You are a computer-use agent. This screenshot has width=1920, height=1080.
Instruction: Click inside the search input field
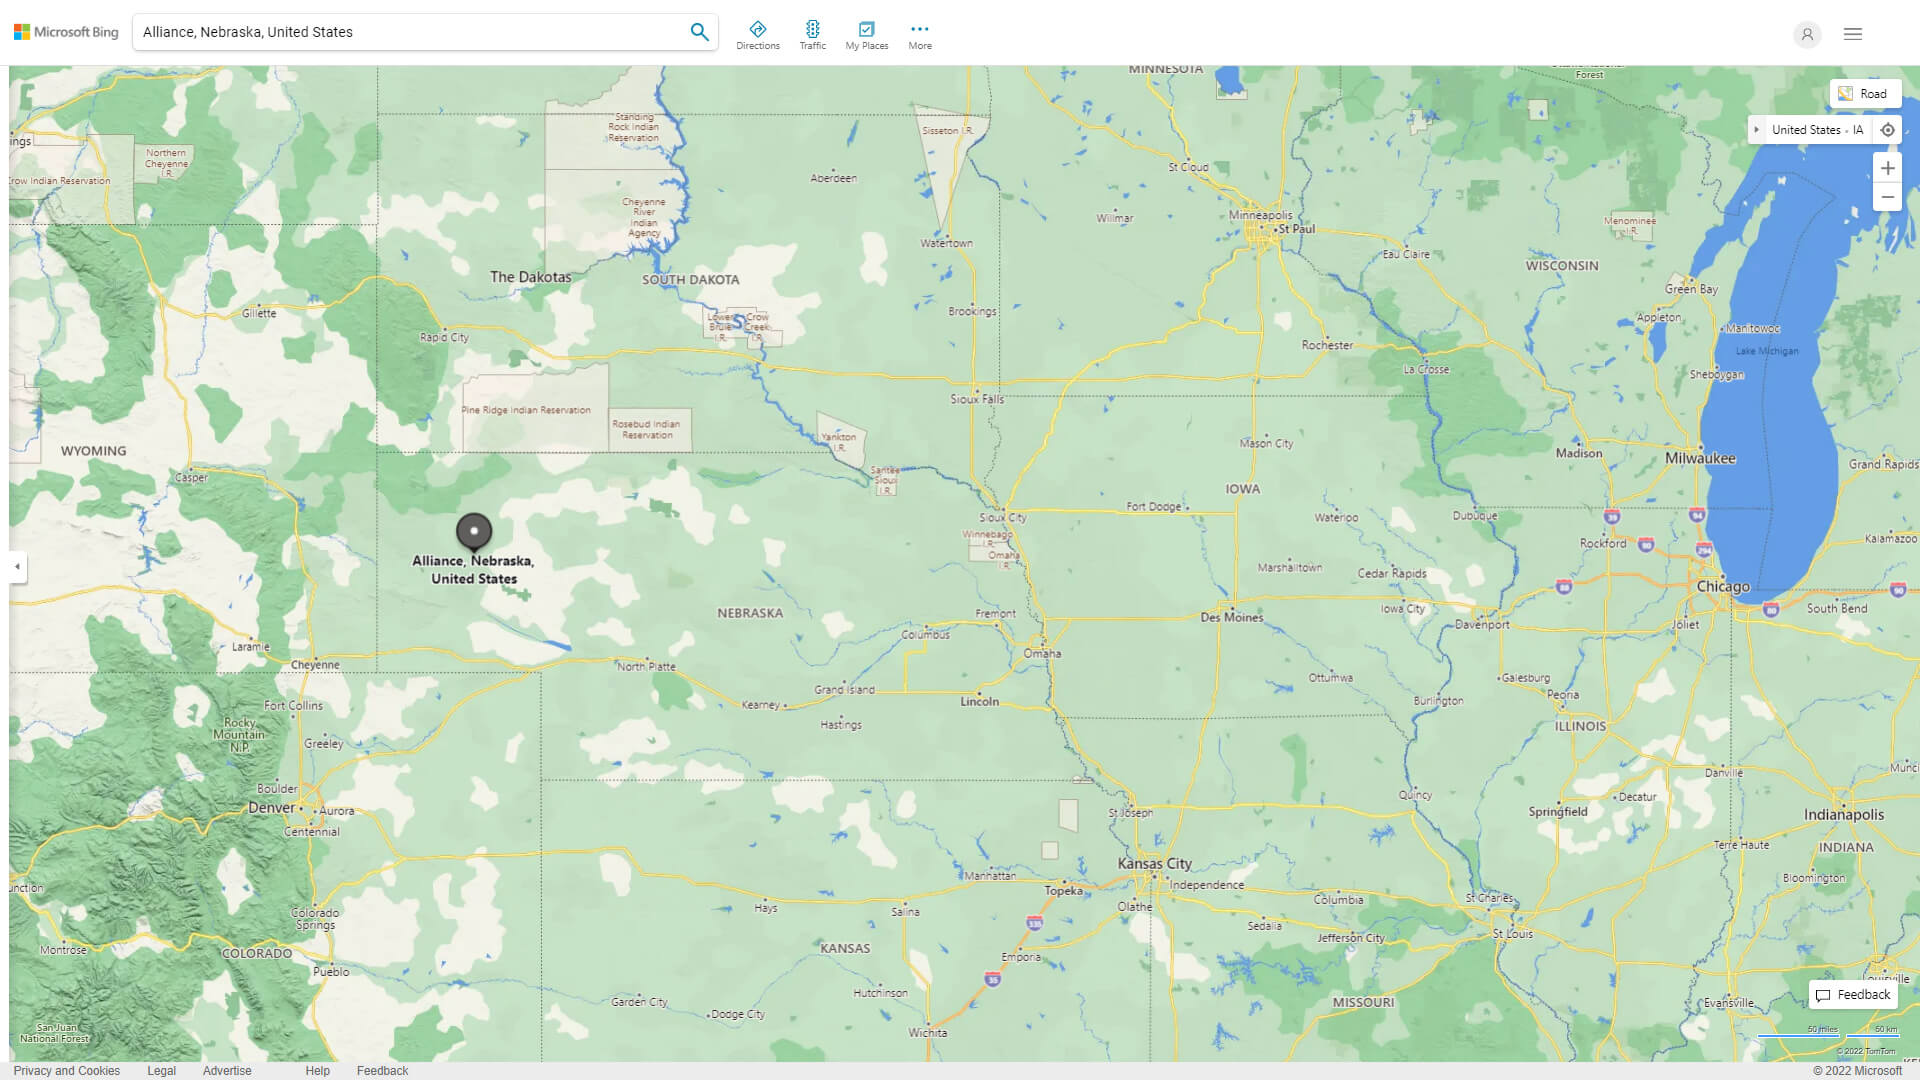pos(400,31)
